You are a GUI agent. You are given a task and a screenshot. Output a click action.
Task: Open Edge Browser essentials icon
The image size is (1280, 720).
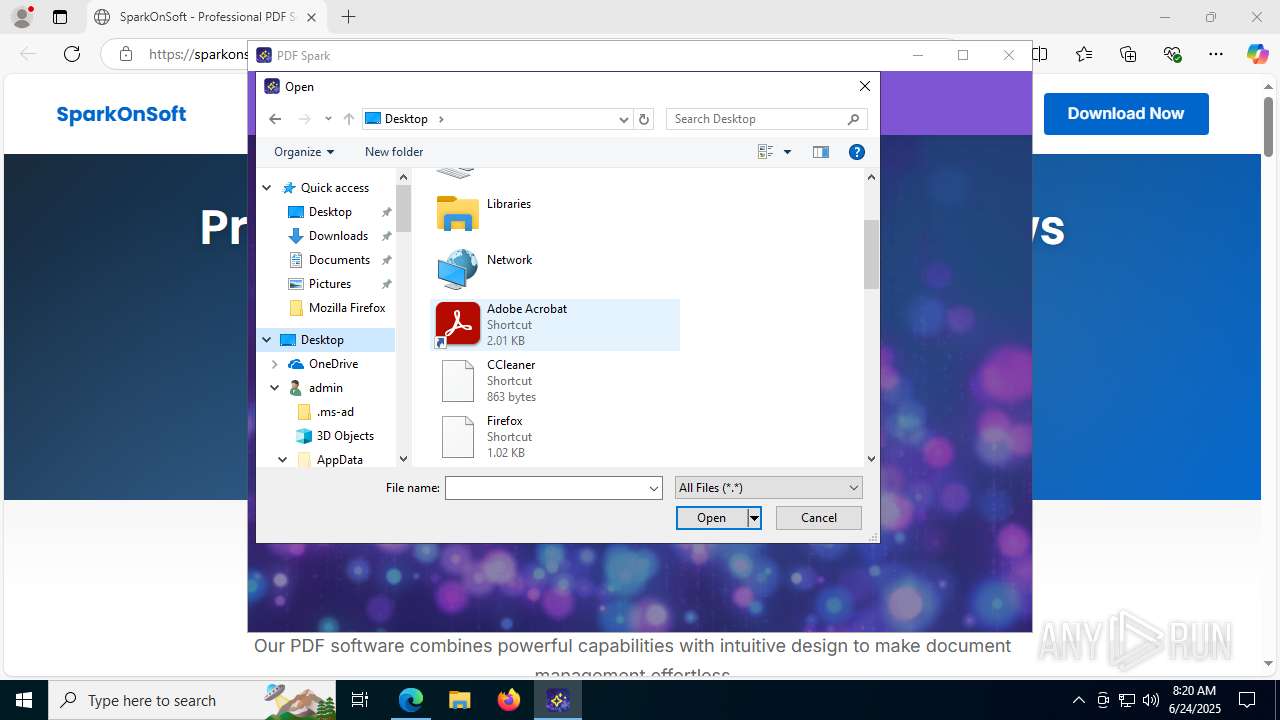pyautogui.click(x=1172, y=54)
